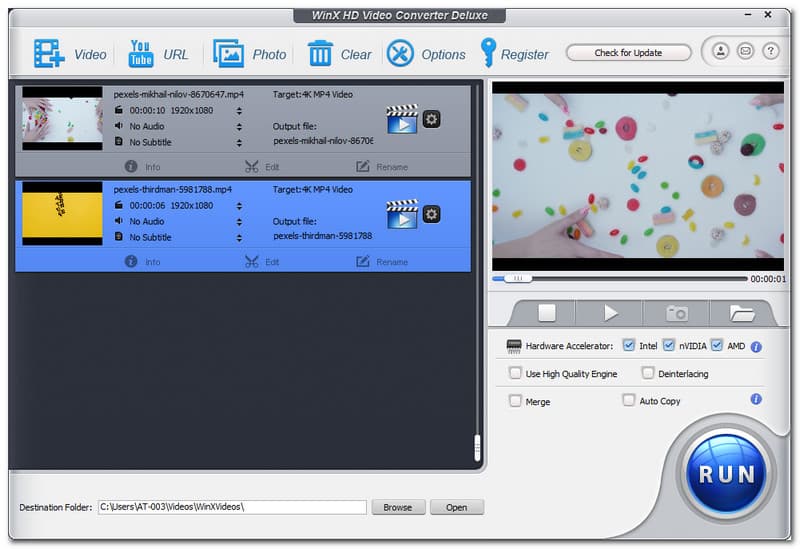Click the Video add icon in toolbar
800x549 pixels.
(49, 54)
